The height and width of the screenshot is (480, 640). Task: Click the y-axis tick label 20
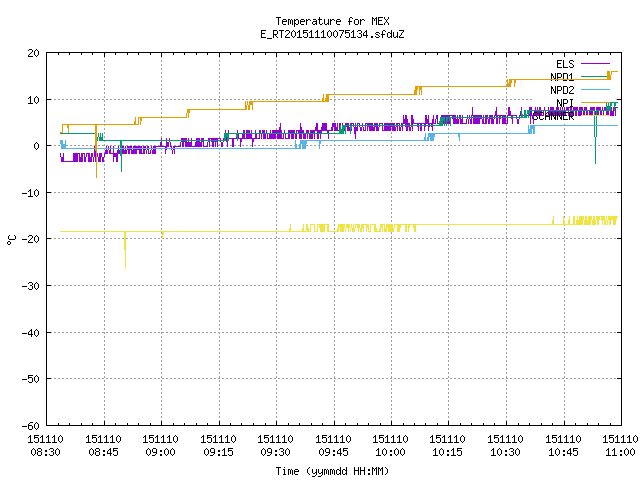(33, 53)
